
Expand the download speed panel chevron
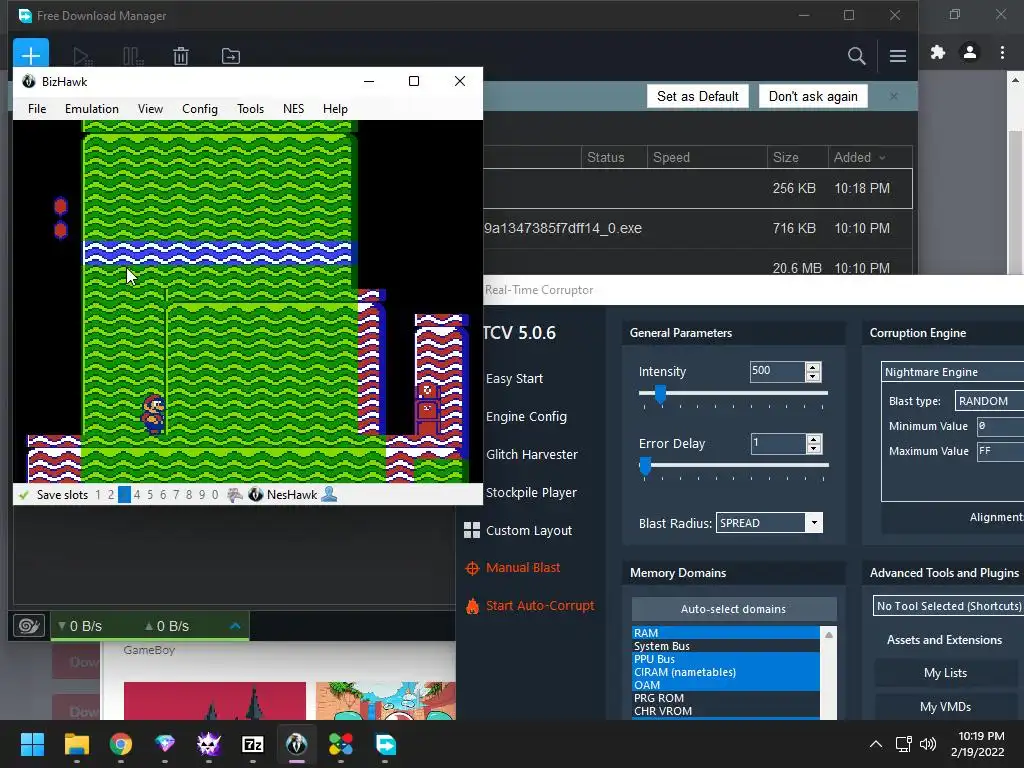click(235, 626)
